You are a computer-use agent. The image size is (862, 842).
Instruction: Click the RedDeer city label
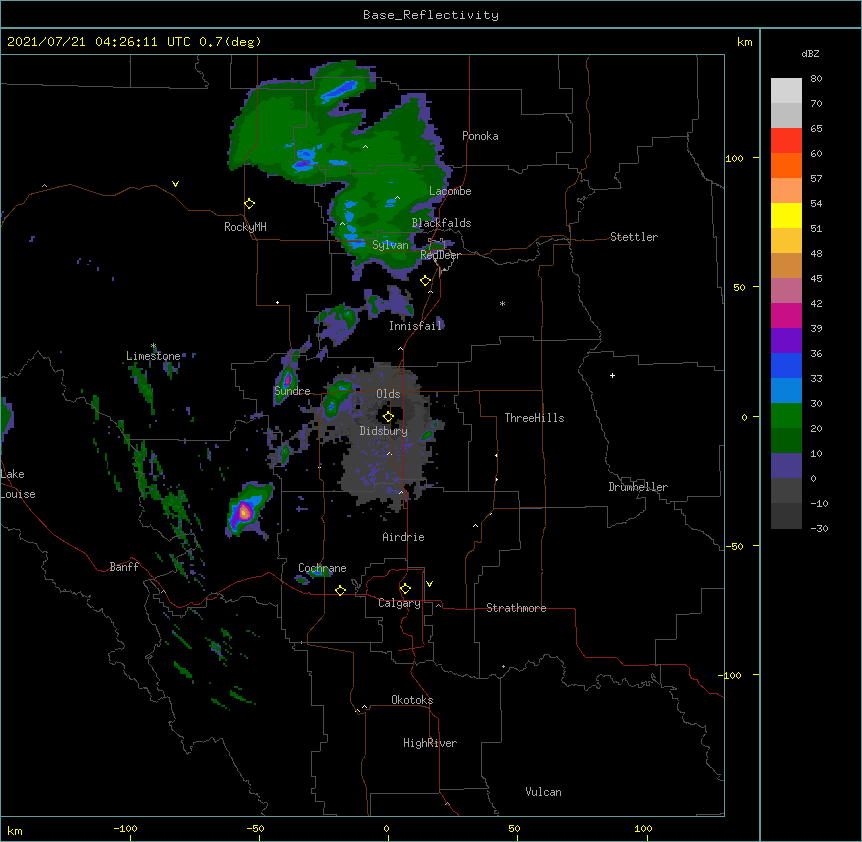coord(440,255)
